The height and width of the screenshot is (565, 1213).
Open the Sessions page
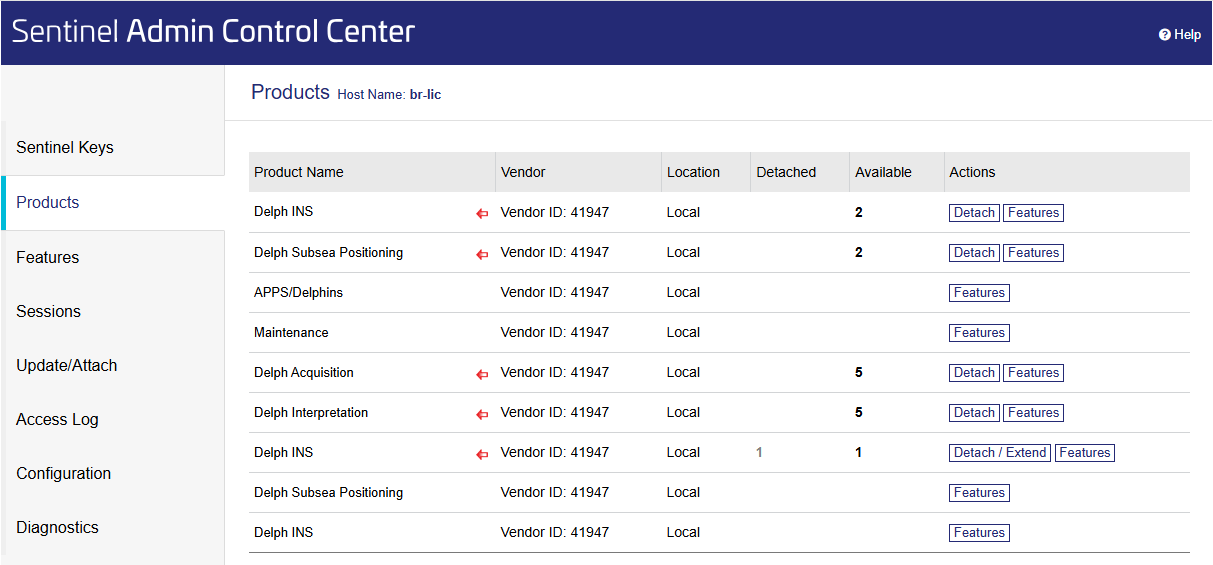[48, 311]
